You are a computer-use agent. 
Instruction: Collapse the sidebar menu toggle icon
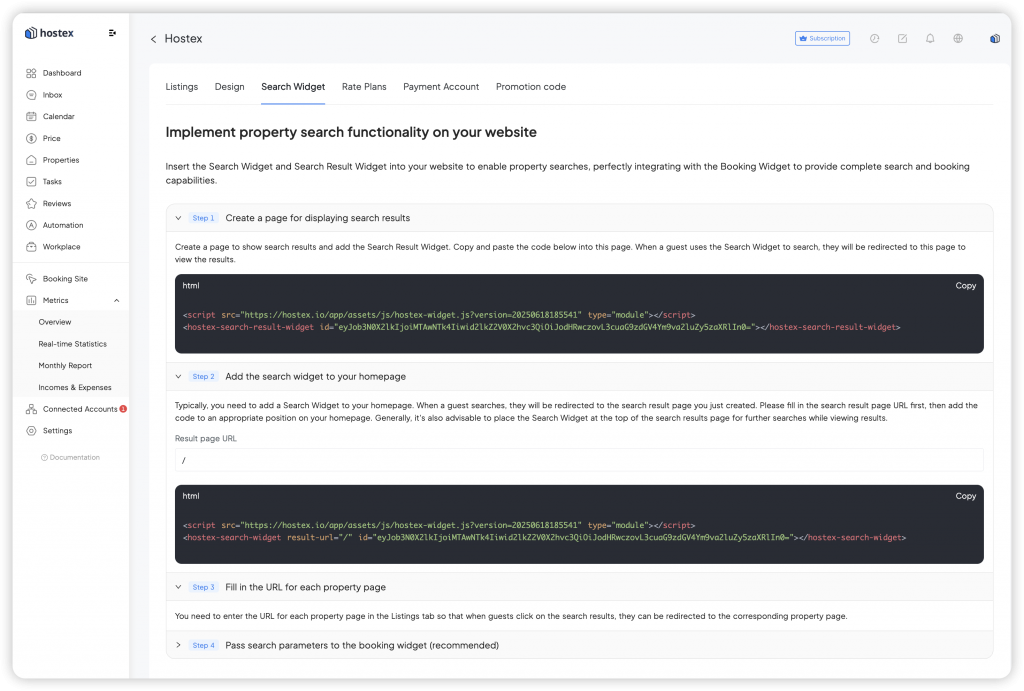coord(112,33)
